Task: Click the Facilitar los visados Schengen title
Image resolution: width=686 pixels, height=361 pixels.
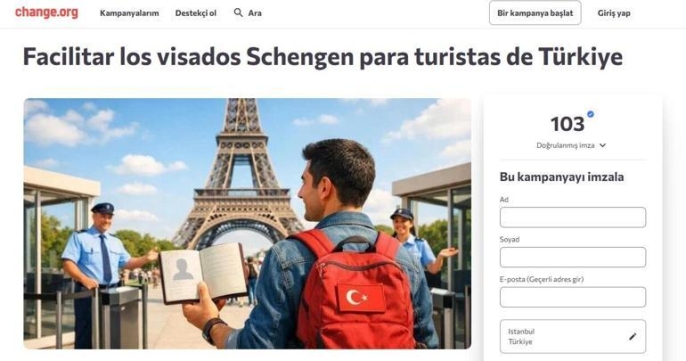Action: pyautogui.click(x=322, y=57)
